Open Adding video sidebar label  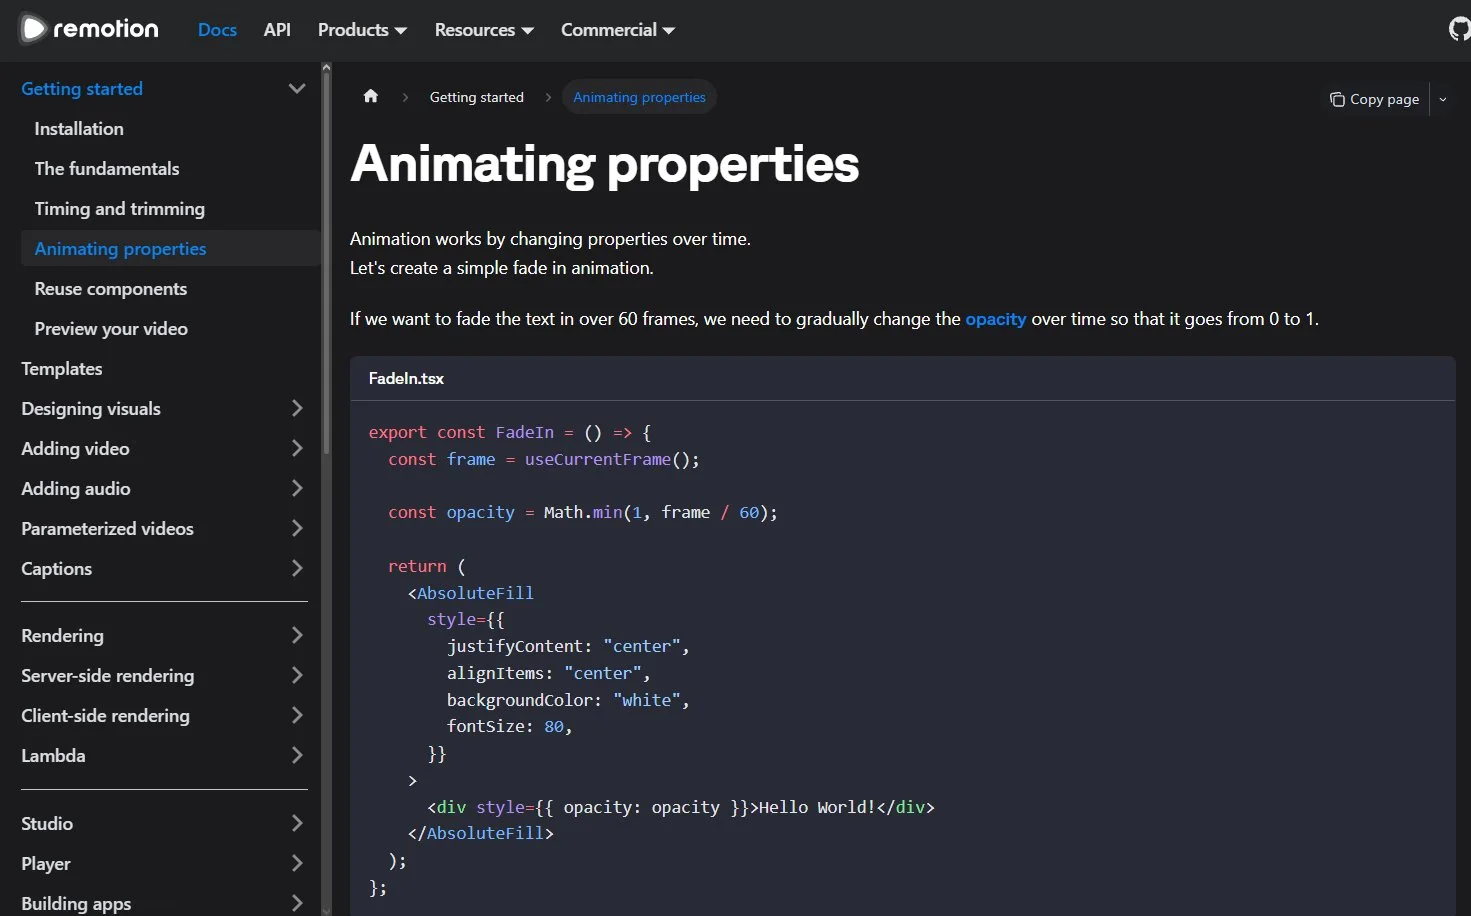(75, 449)
